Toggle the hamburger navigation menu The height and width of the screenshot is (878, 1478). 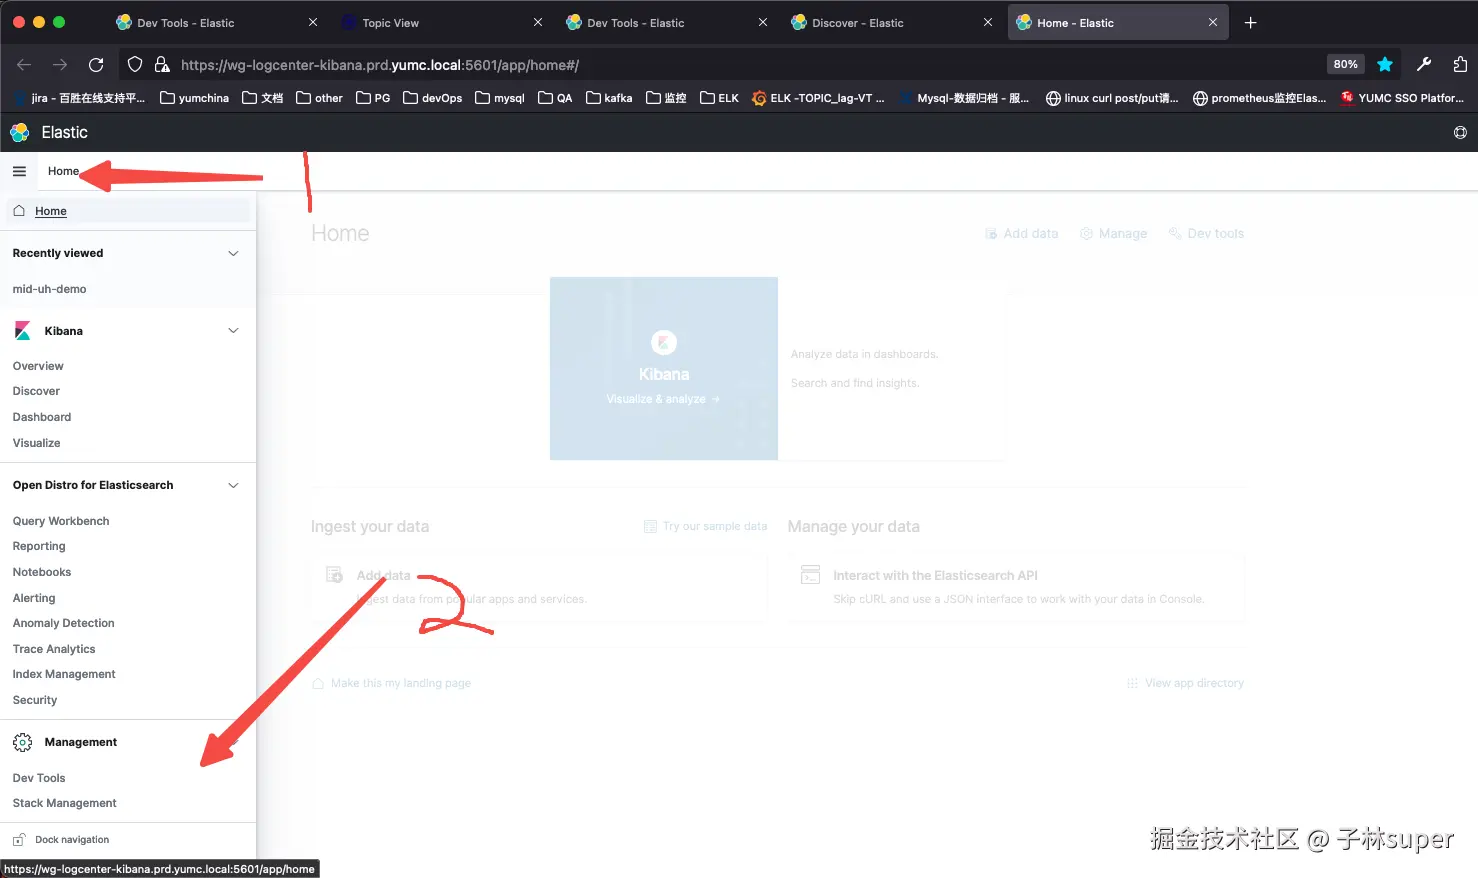click(x=19, y=171)
